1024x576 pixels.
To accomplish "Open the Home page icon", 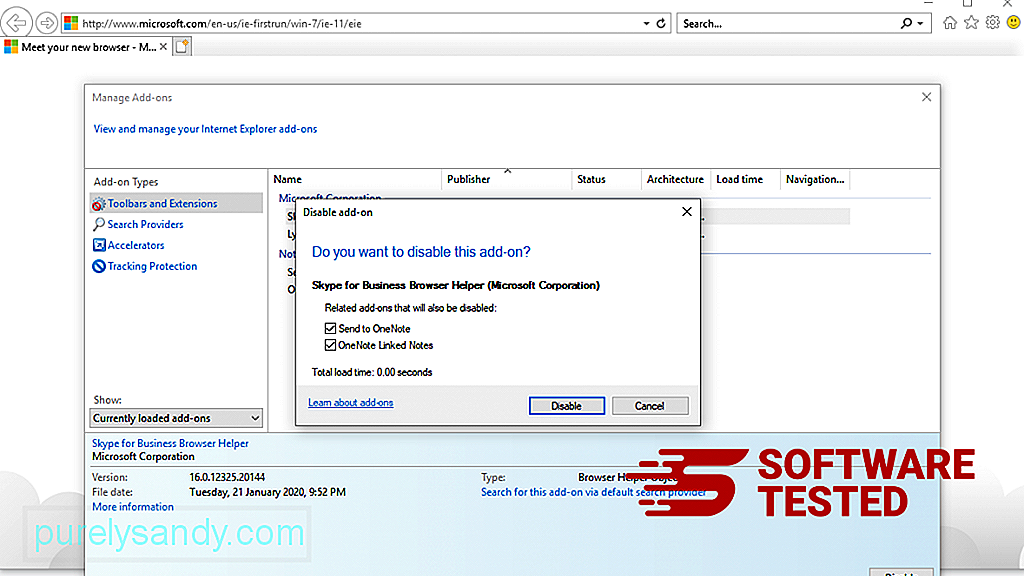I will tap(950, 23).
